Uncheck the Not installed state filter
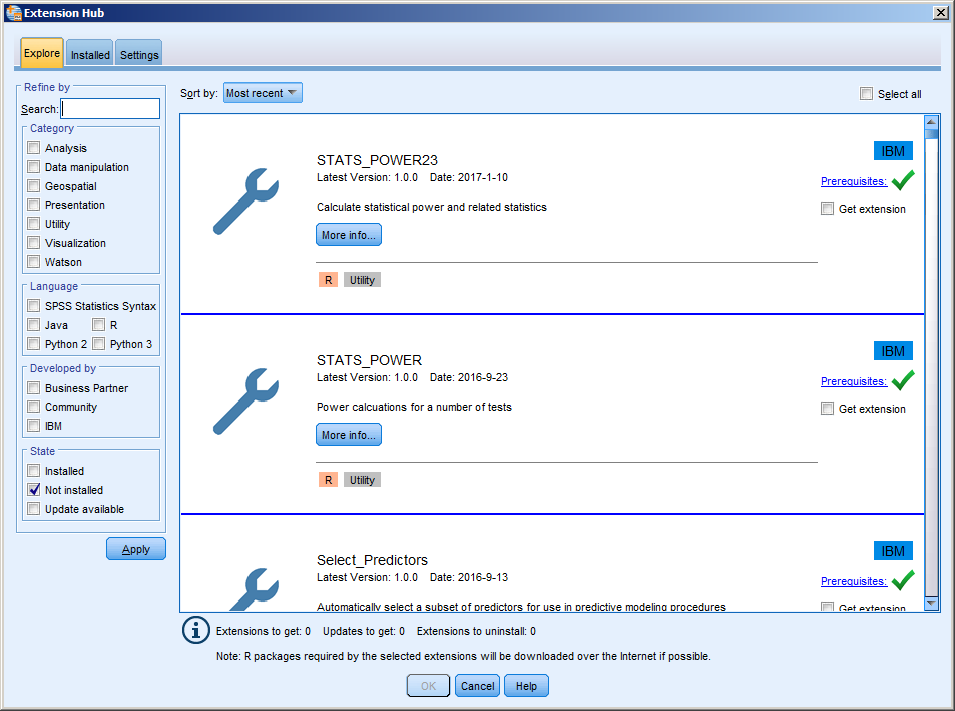 point(34,490)
